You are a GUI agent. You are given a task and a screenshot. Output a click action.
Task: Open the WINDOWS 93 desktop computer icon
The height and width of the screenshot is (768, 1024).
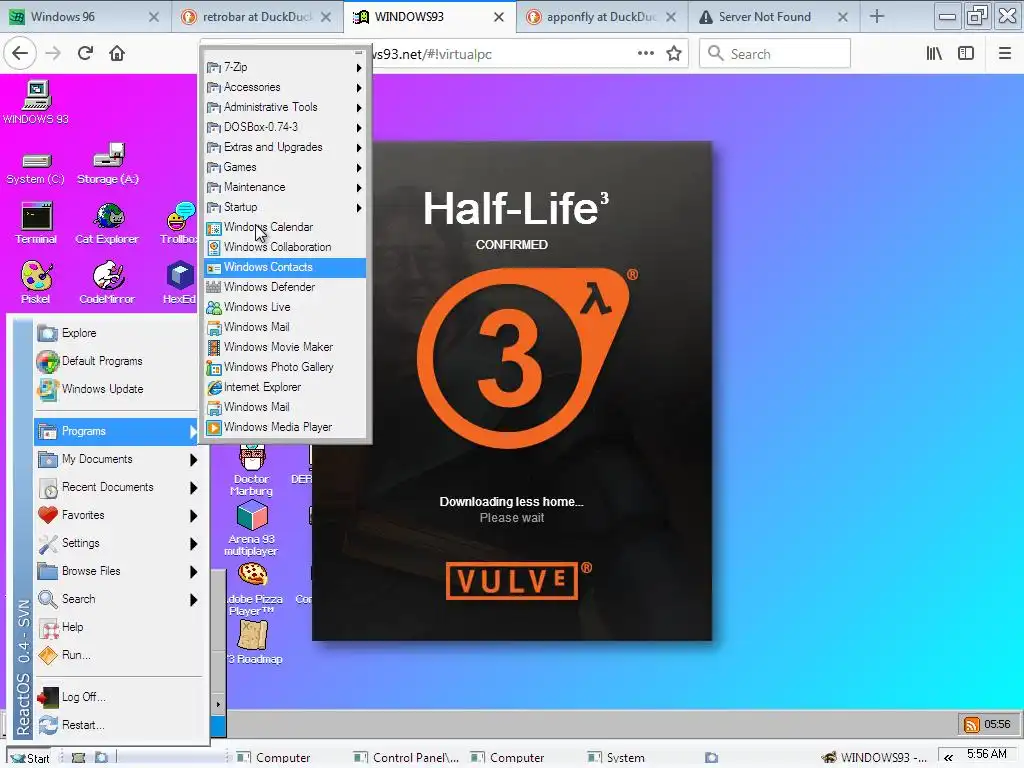pyautogui.click(x=36, y=103)
